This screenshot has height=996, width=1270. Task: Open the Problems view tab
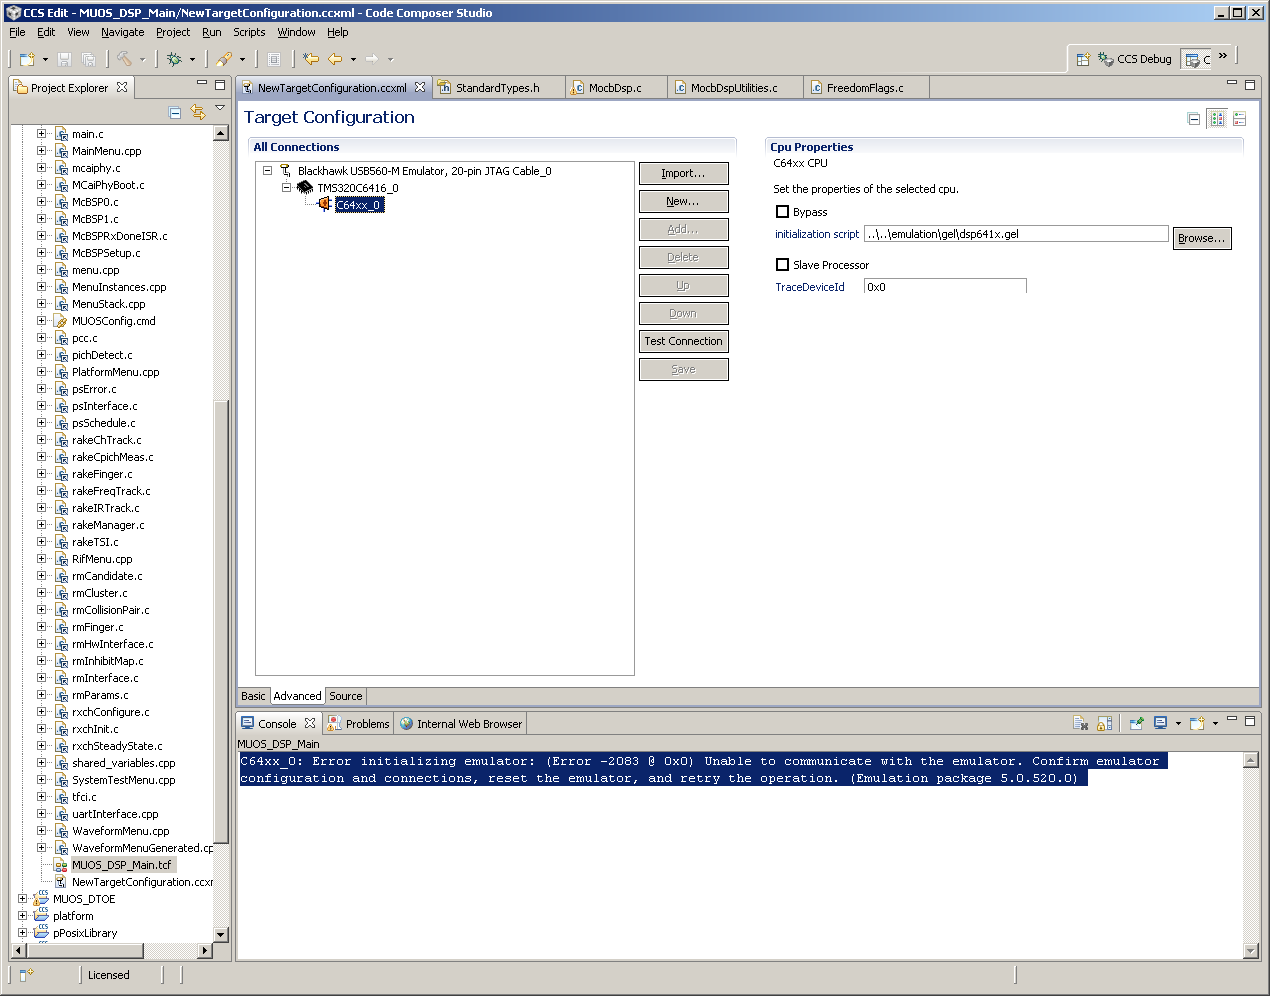point(359,724)
